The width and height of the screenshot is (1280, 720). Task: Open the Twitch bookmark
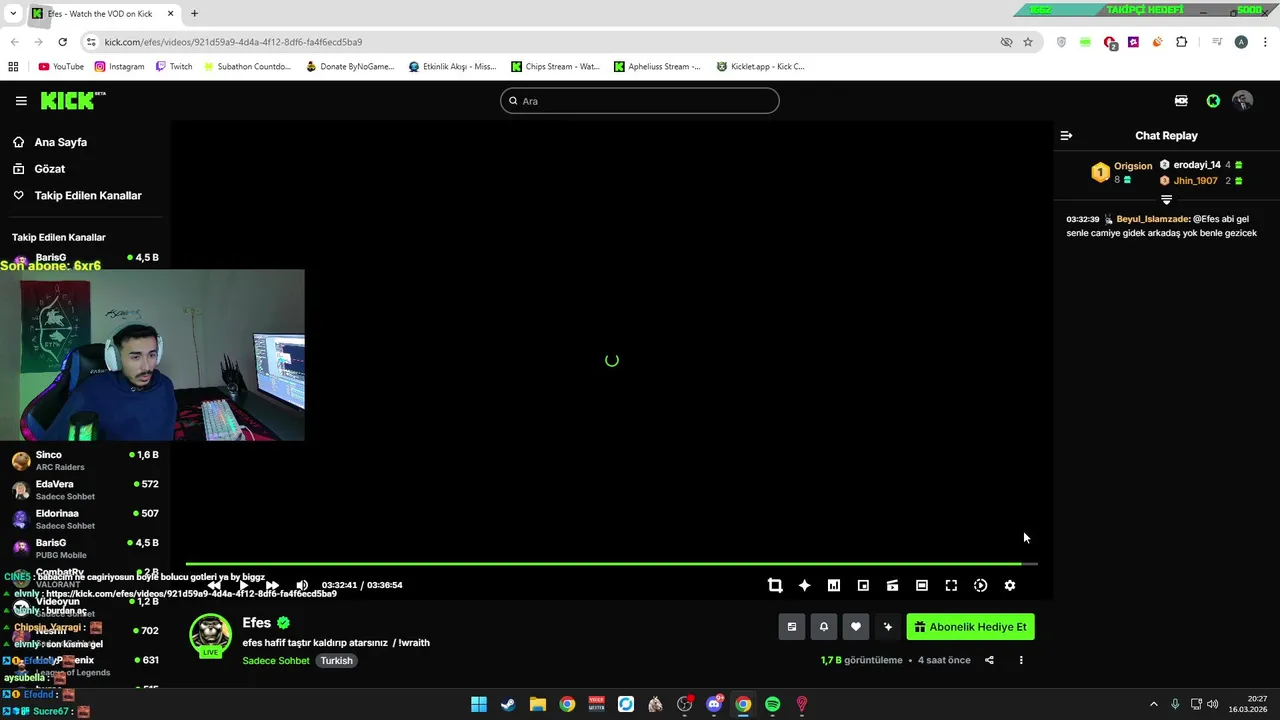174,67
